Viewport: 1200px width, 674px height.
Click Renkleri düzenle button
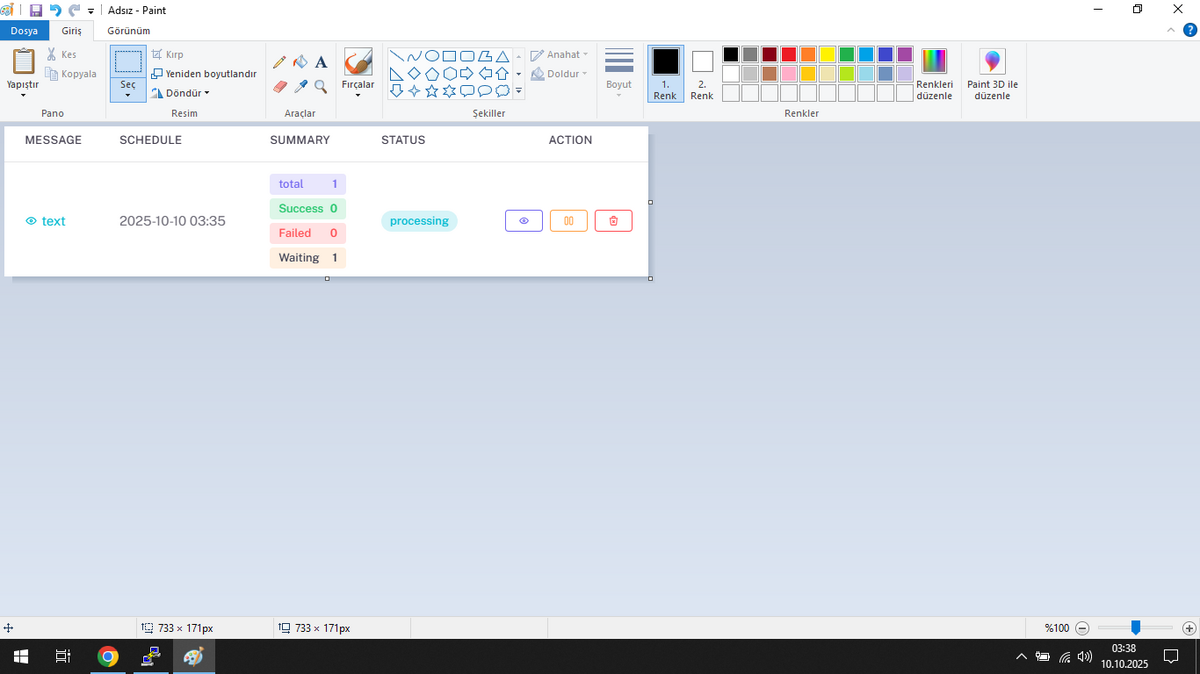tap(934, 74)
